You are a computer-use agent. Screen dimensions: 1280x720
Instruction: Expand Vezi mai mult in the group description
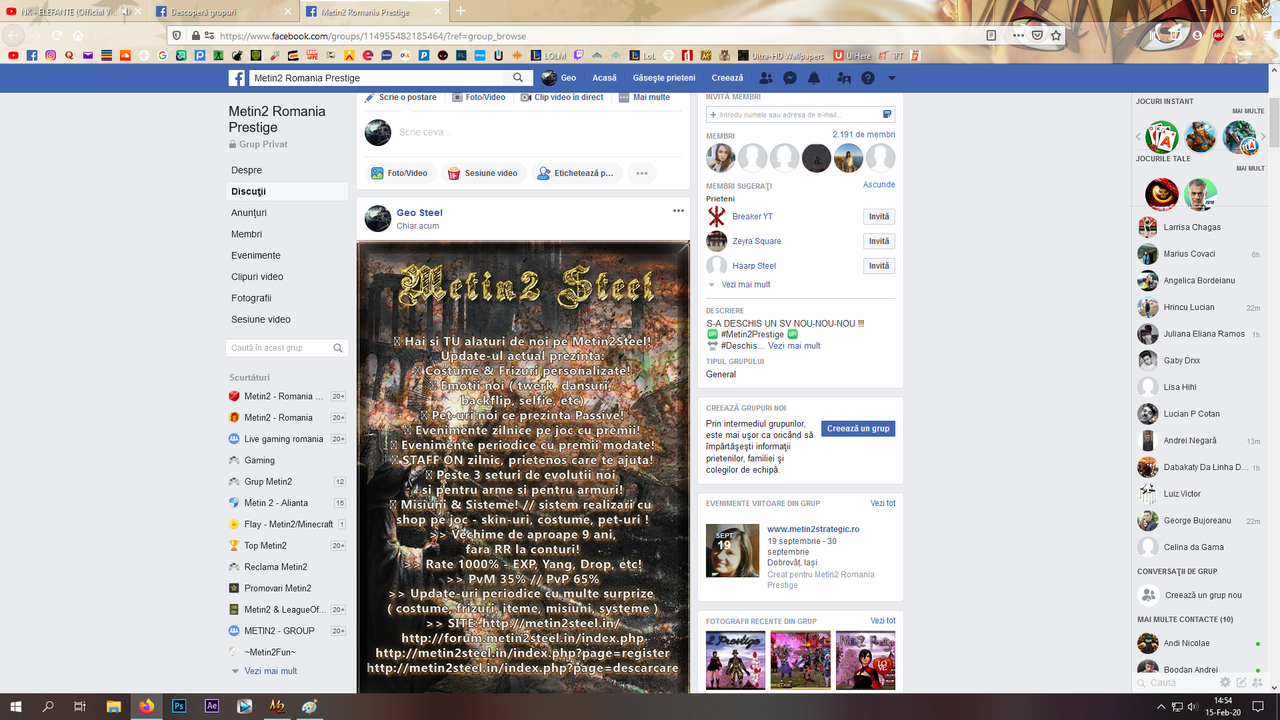tap(794, 346)
